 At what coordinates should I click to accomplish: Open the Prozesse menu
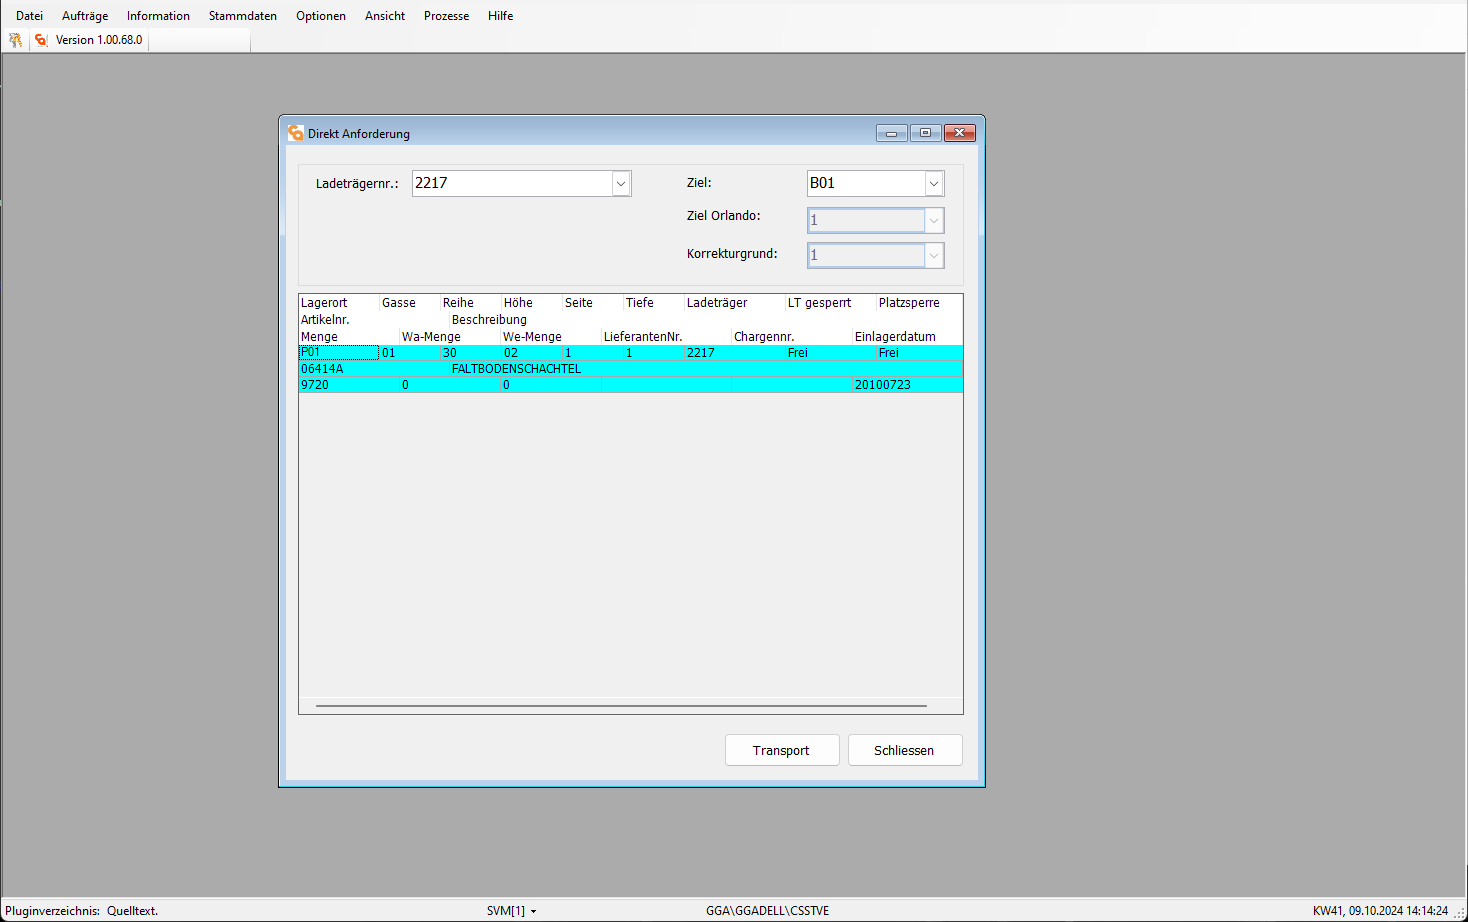(x=446, y=16)
